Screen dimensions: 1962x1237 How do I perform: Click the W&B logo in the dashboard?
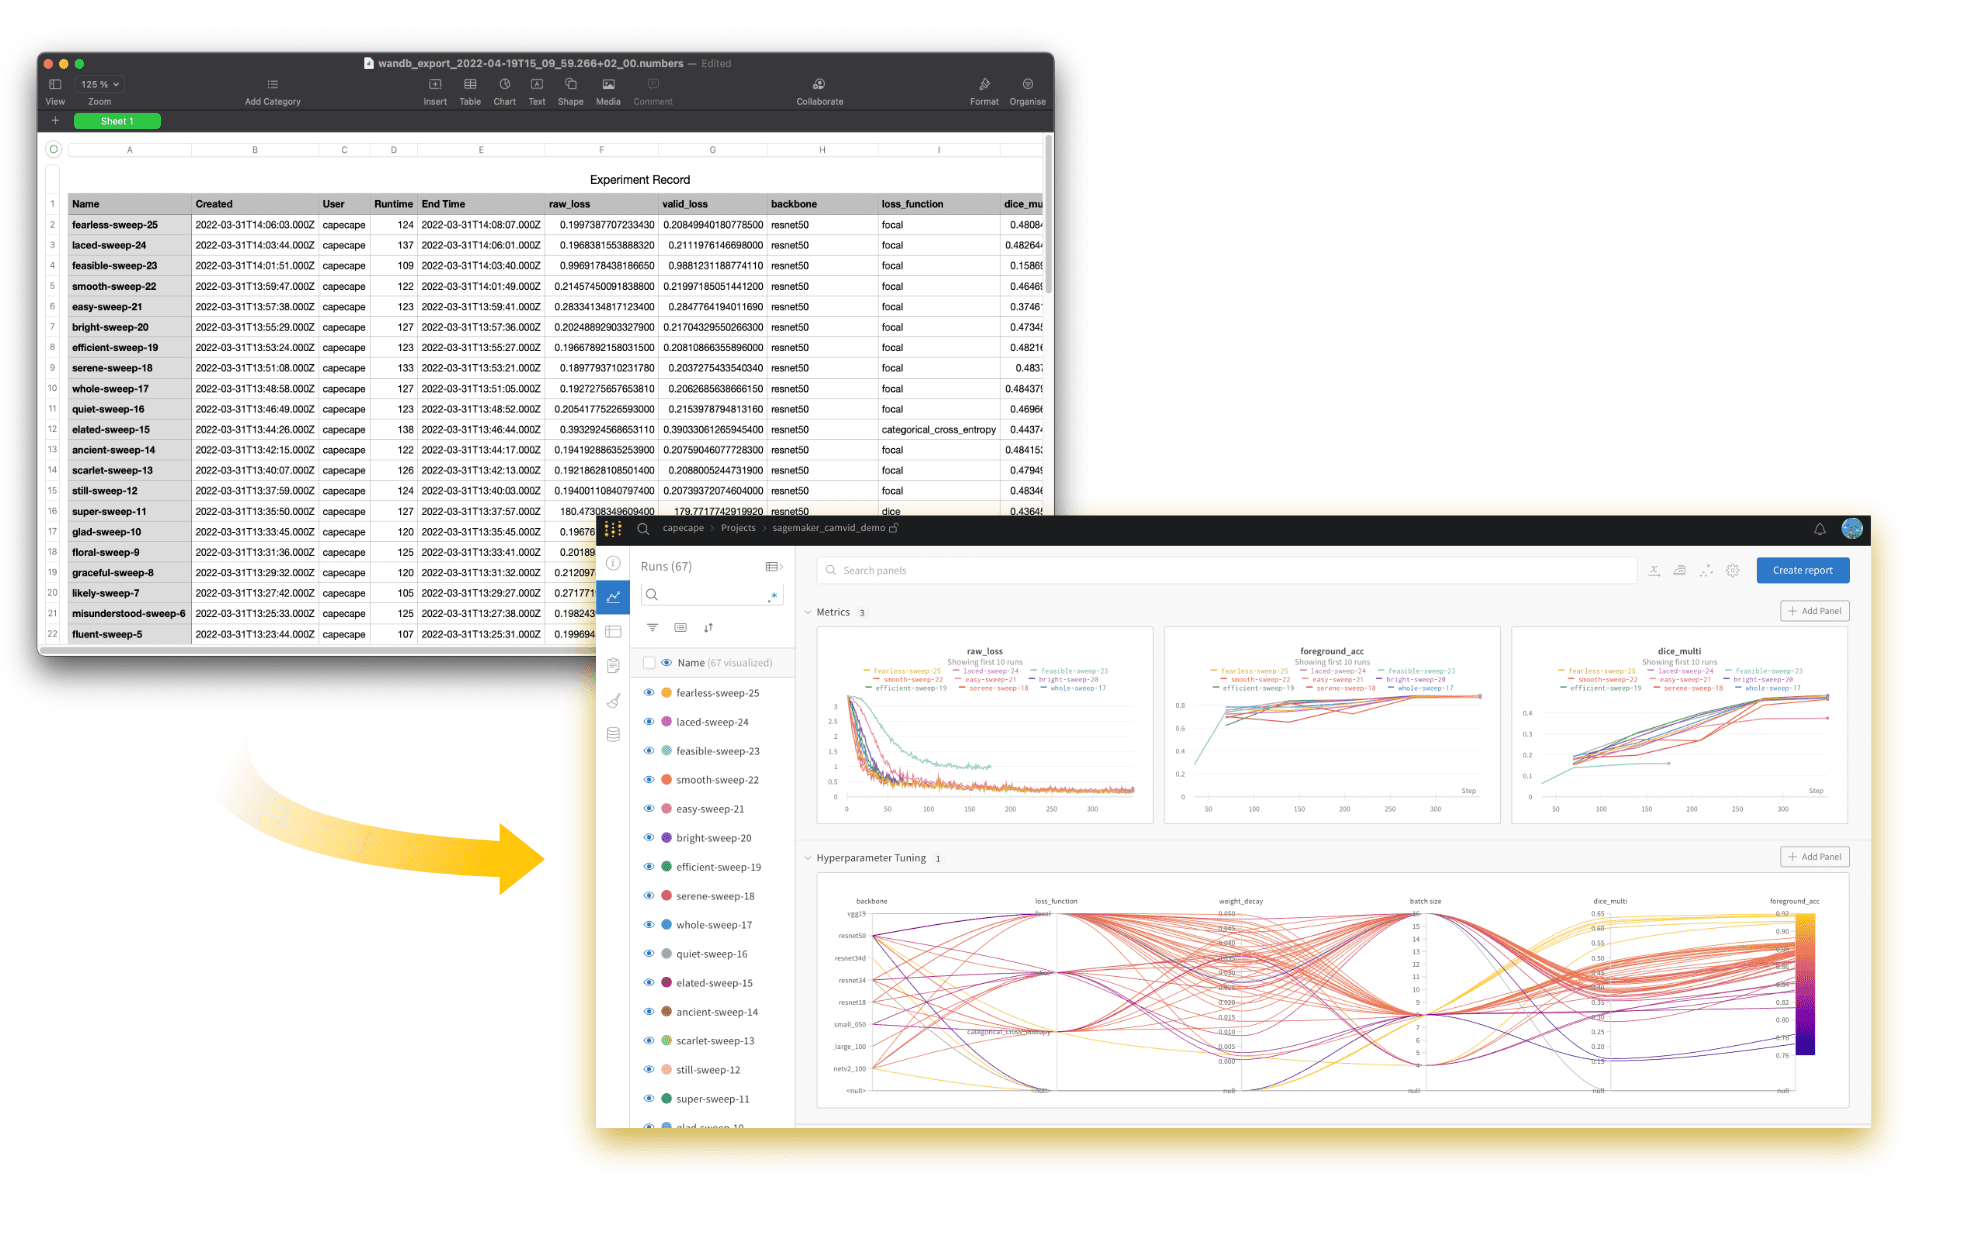point(613,529)
